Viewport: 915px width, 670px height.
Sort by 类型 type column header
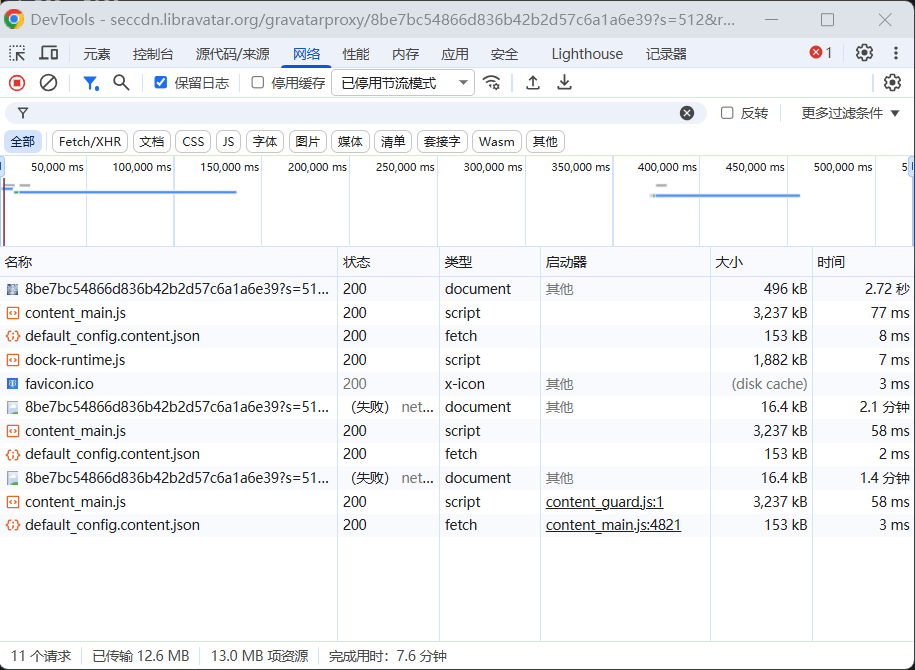(490, 262)
